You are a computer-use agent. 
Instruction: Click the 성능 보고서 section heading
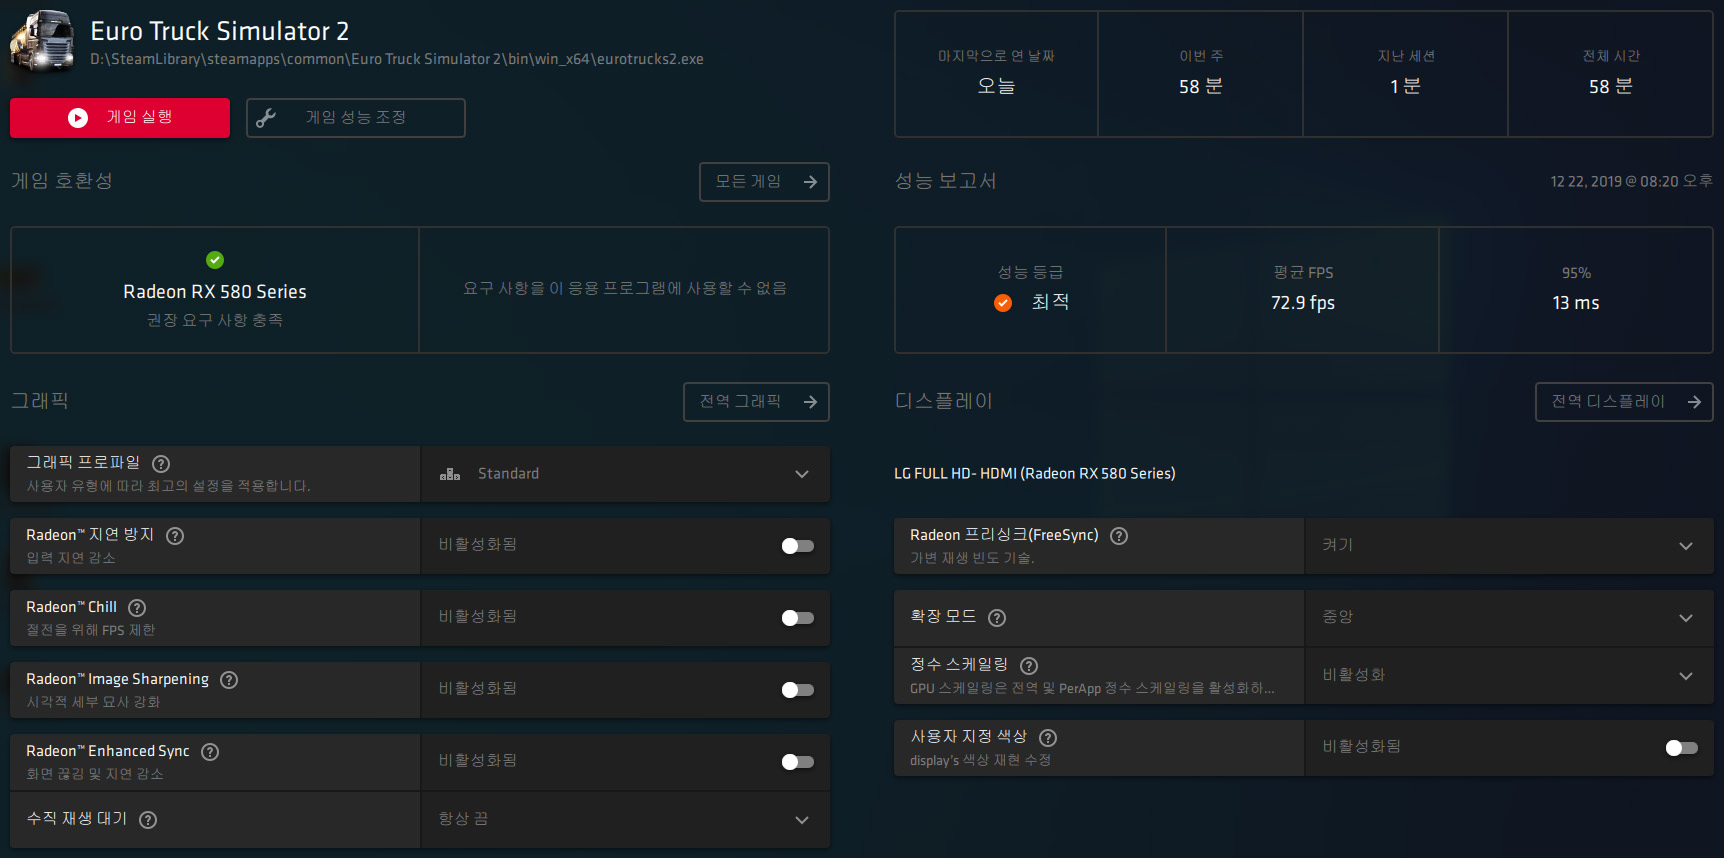click(945, 181)
